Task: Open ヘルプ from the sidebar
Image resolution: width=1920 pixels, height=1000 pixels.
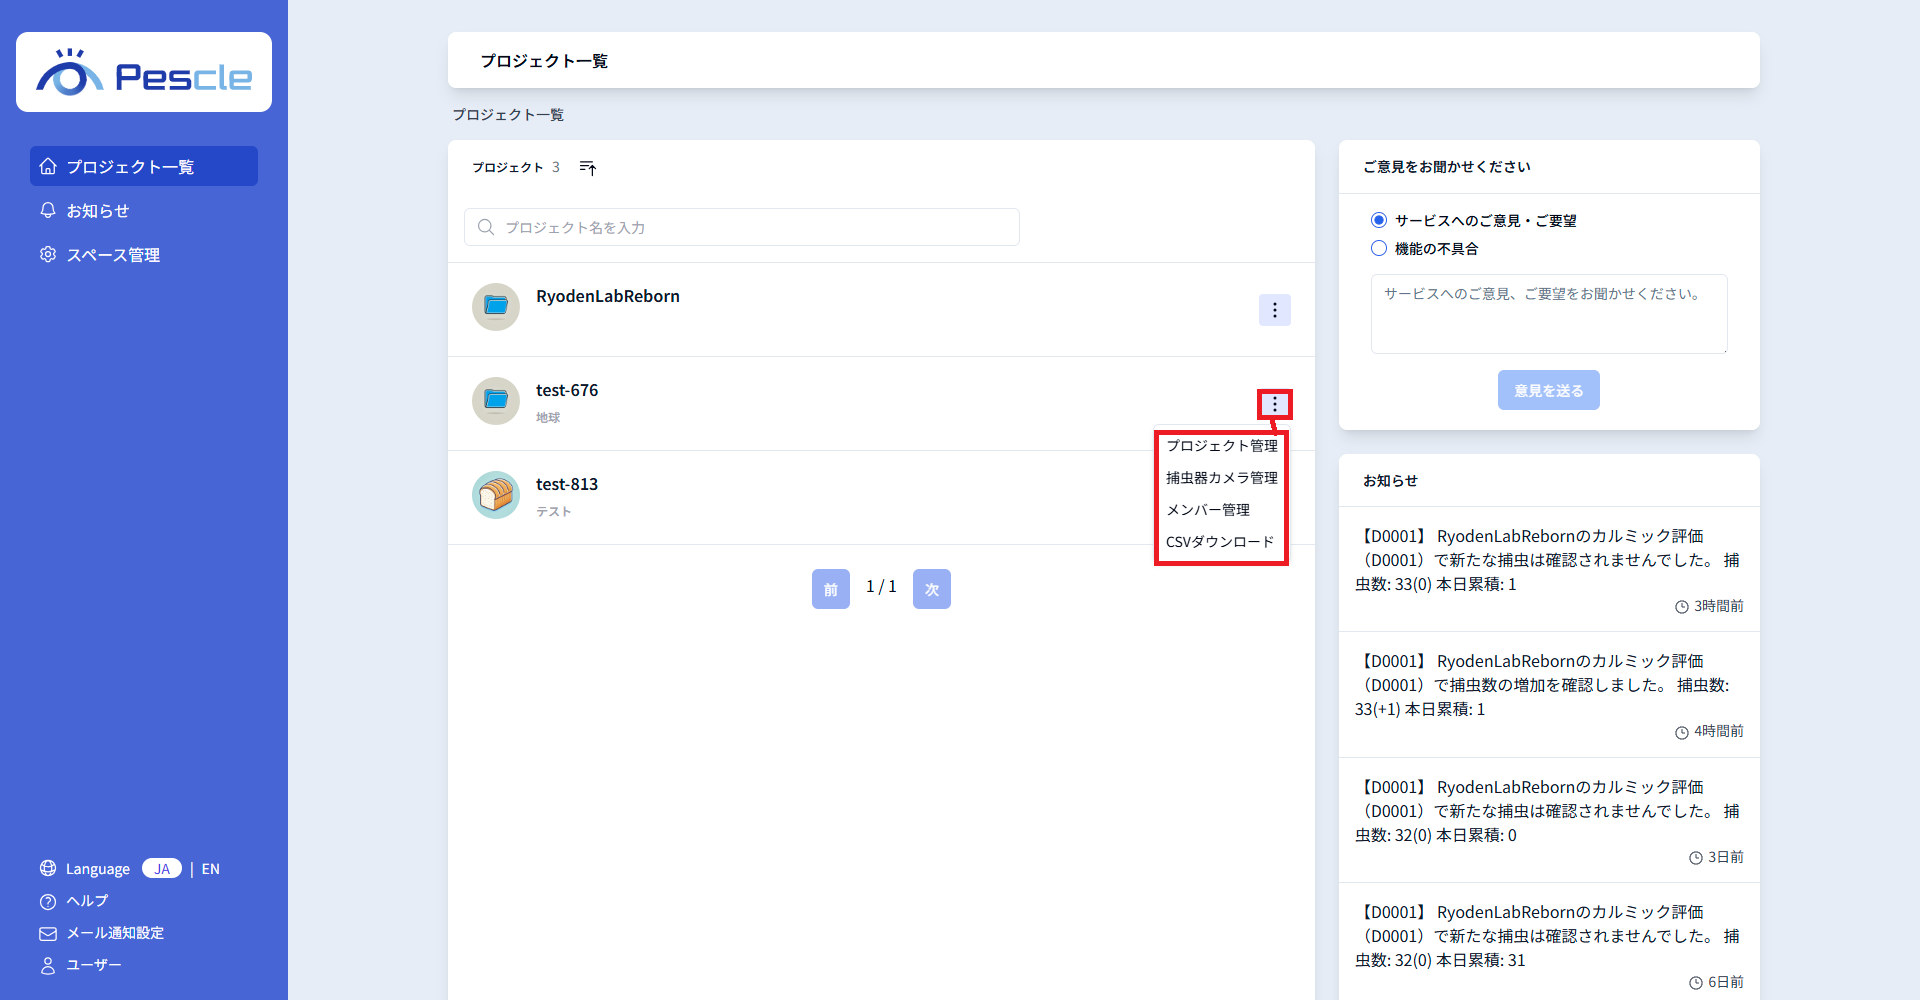Action: pyautogui.click(x=87, y=901)
